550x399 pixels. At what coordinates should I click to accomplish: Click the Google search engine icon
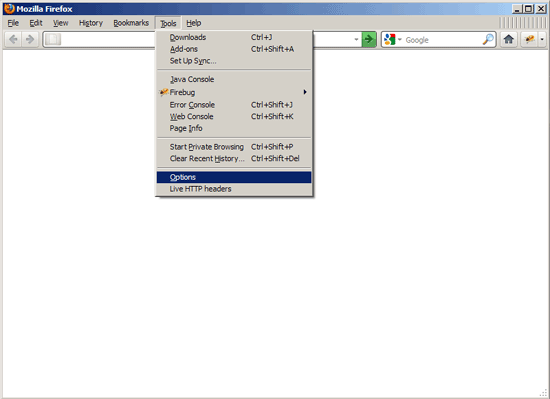tap(390, 39)
